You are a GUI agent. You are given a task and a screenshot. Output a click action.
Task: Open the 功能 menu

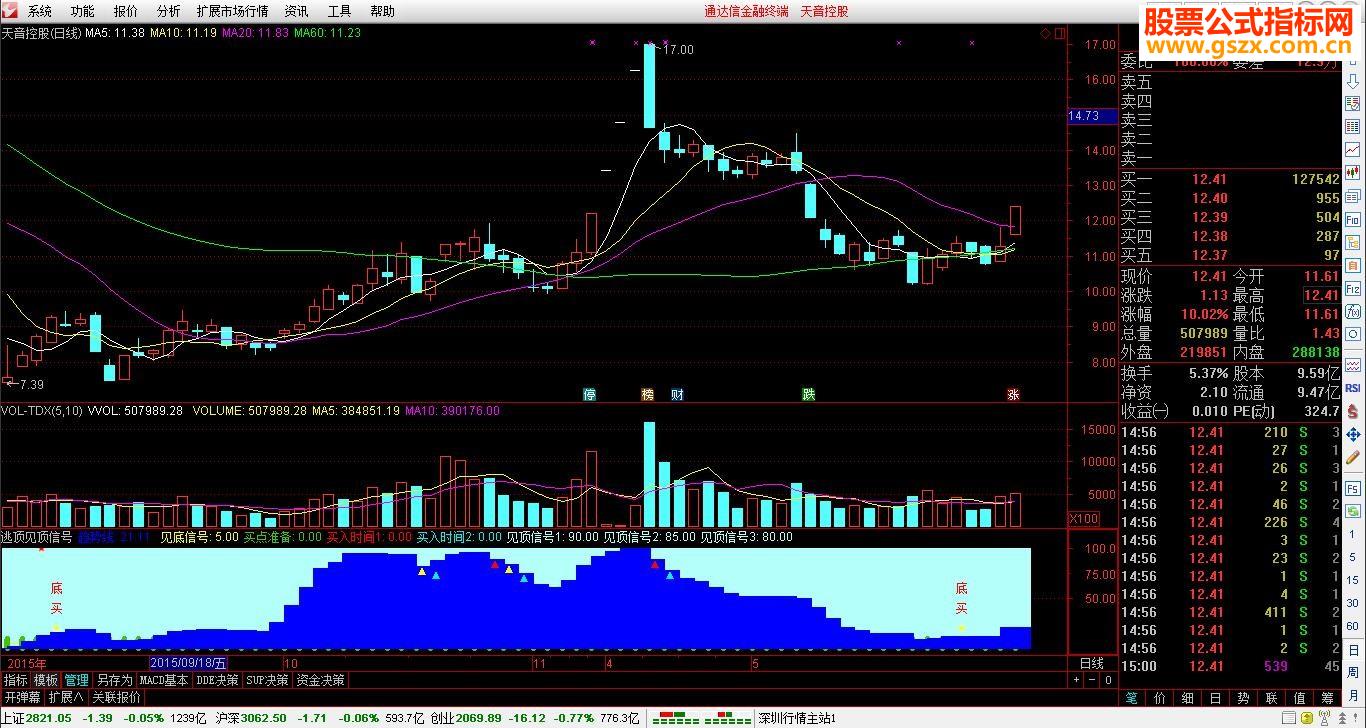point(83,11)
